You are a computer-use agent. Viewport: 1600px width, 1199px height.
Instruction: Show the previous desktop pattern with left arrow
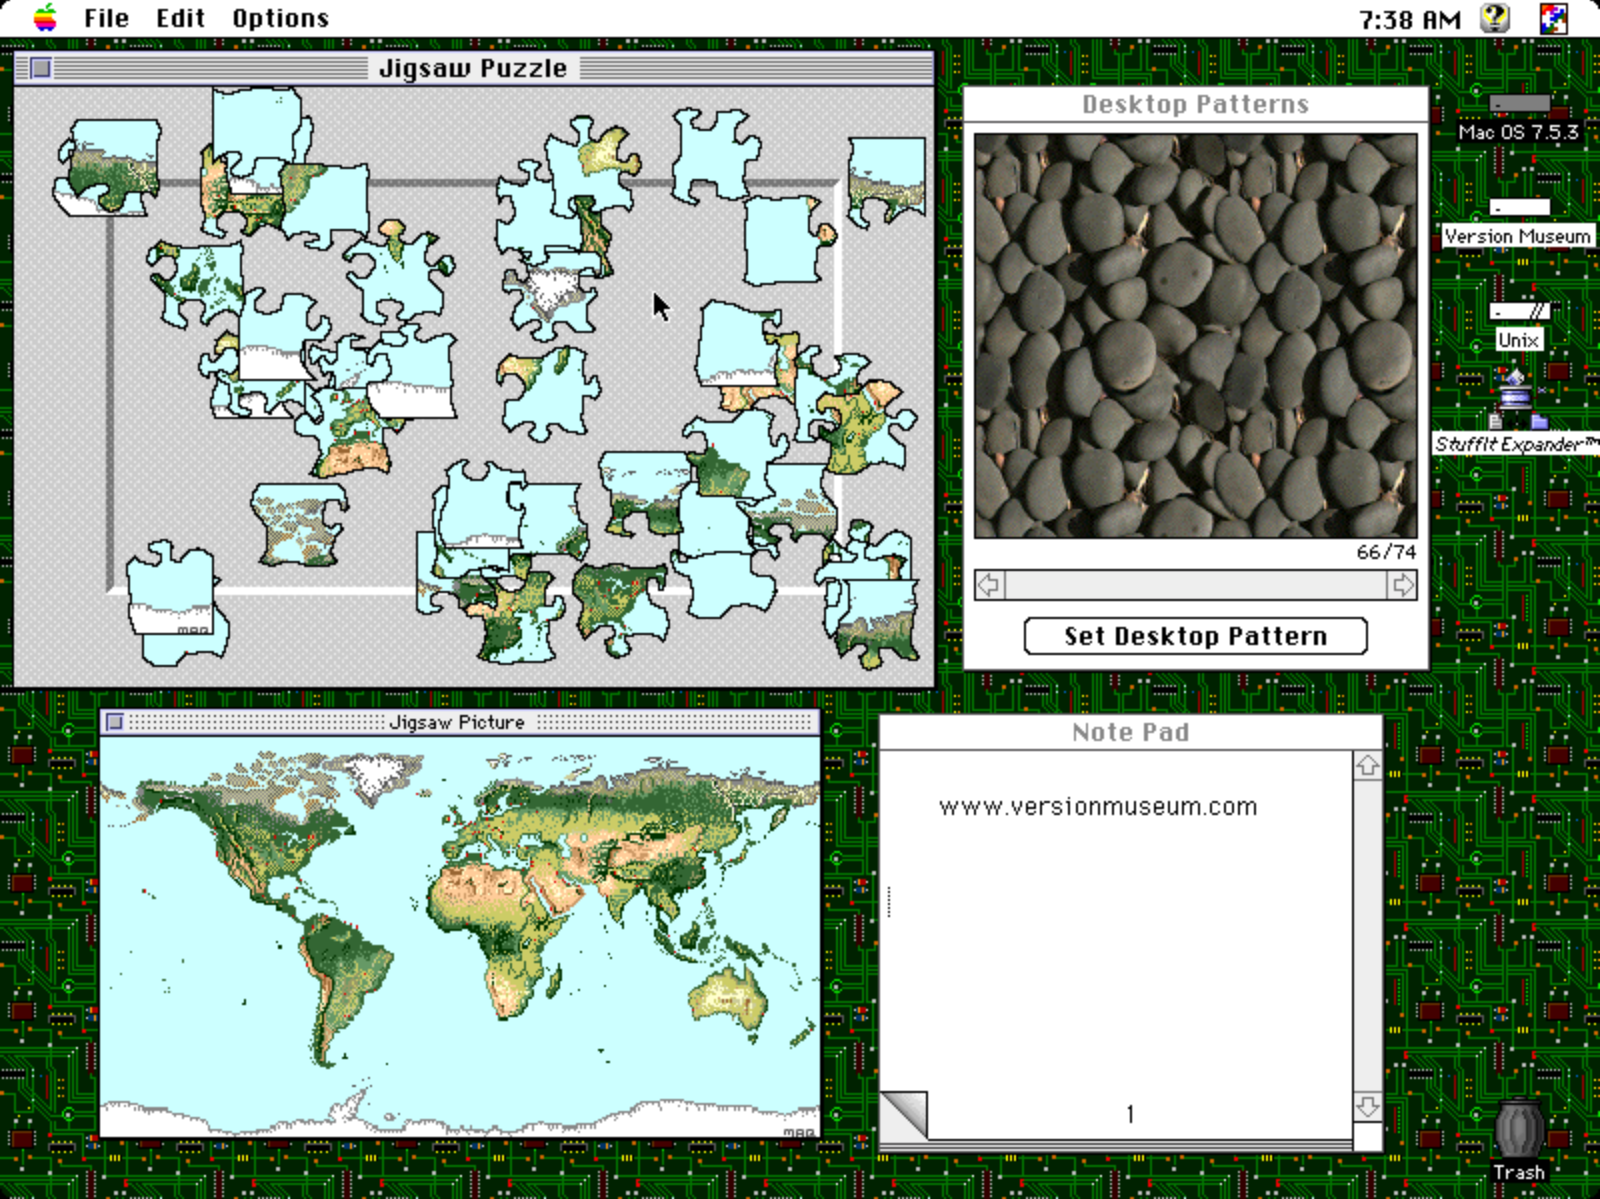click(x=988, y=585)
